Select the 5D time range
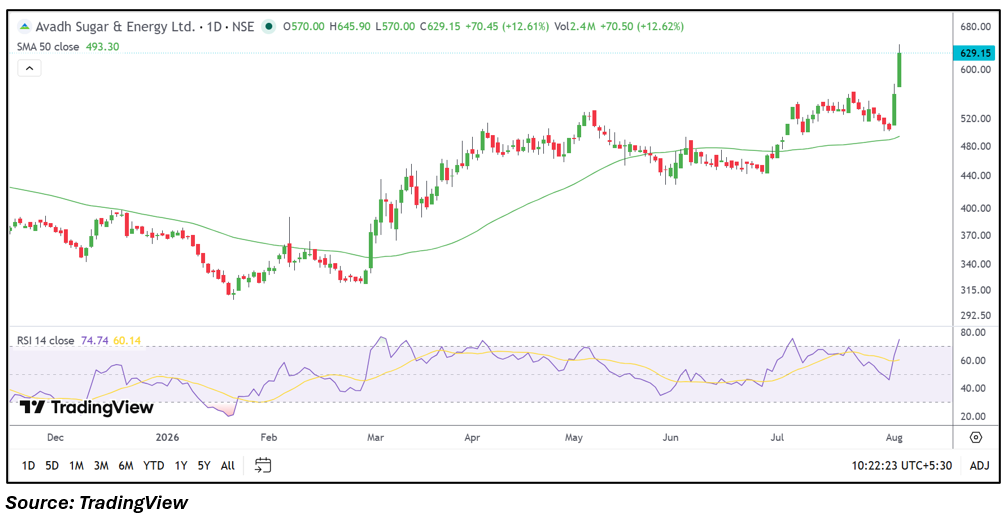The image size is (1003, 520). click(52, 466)
